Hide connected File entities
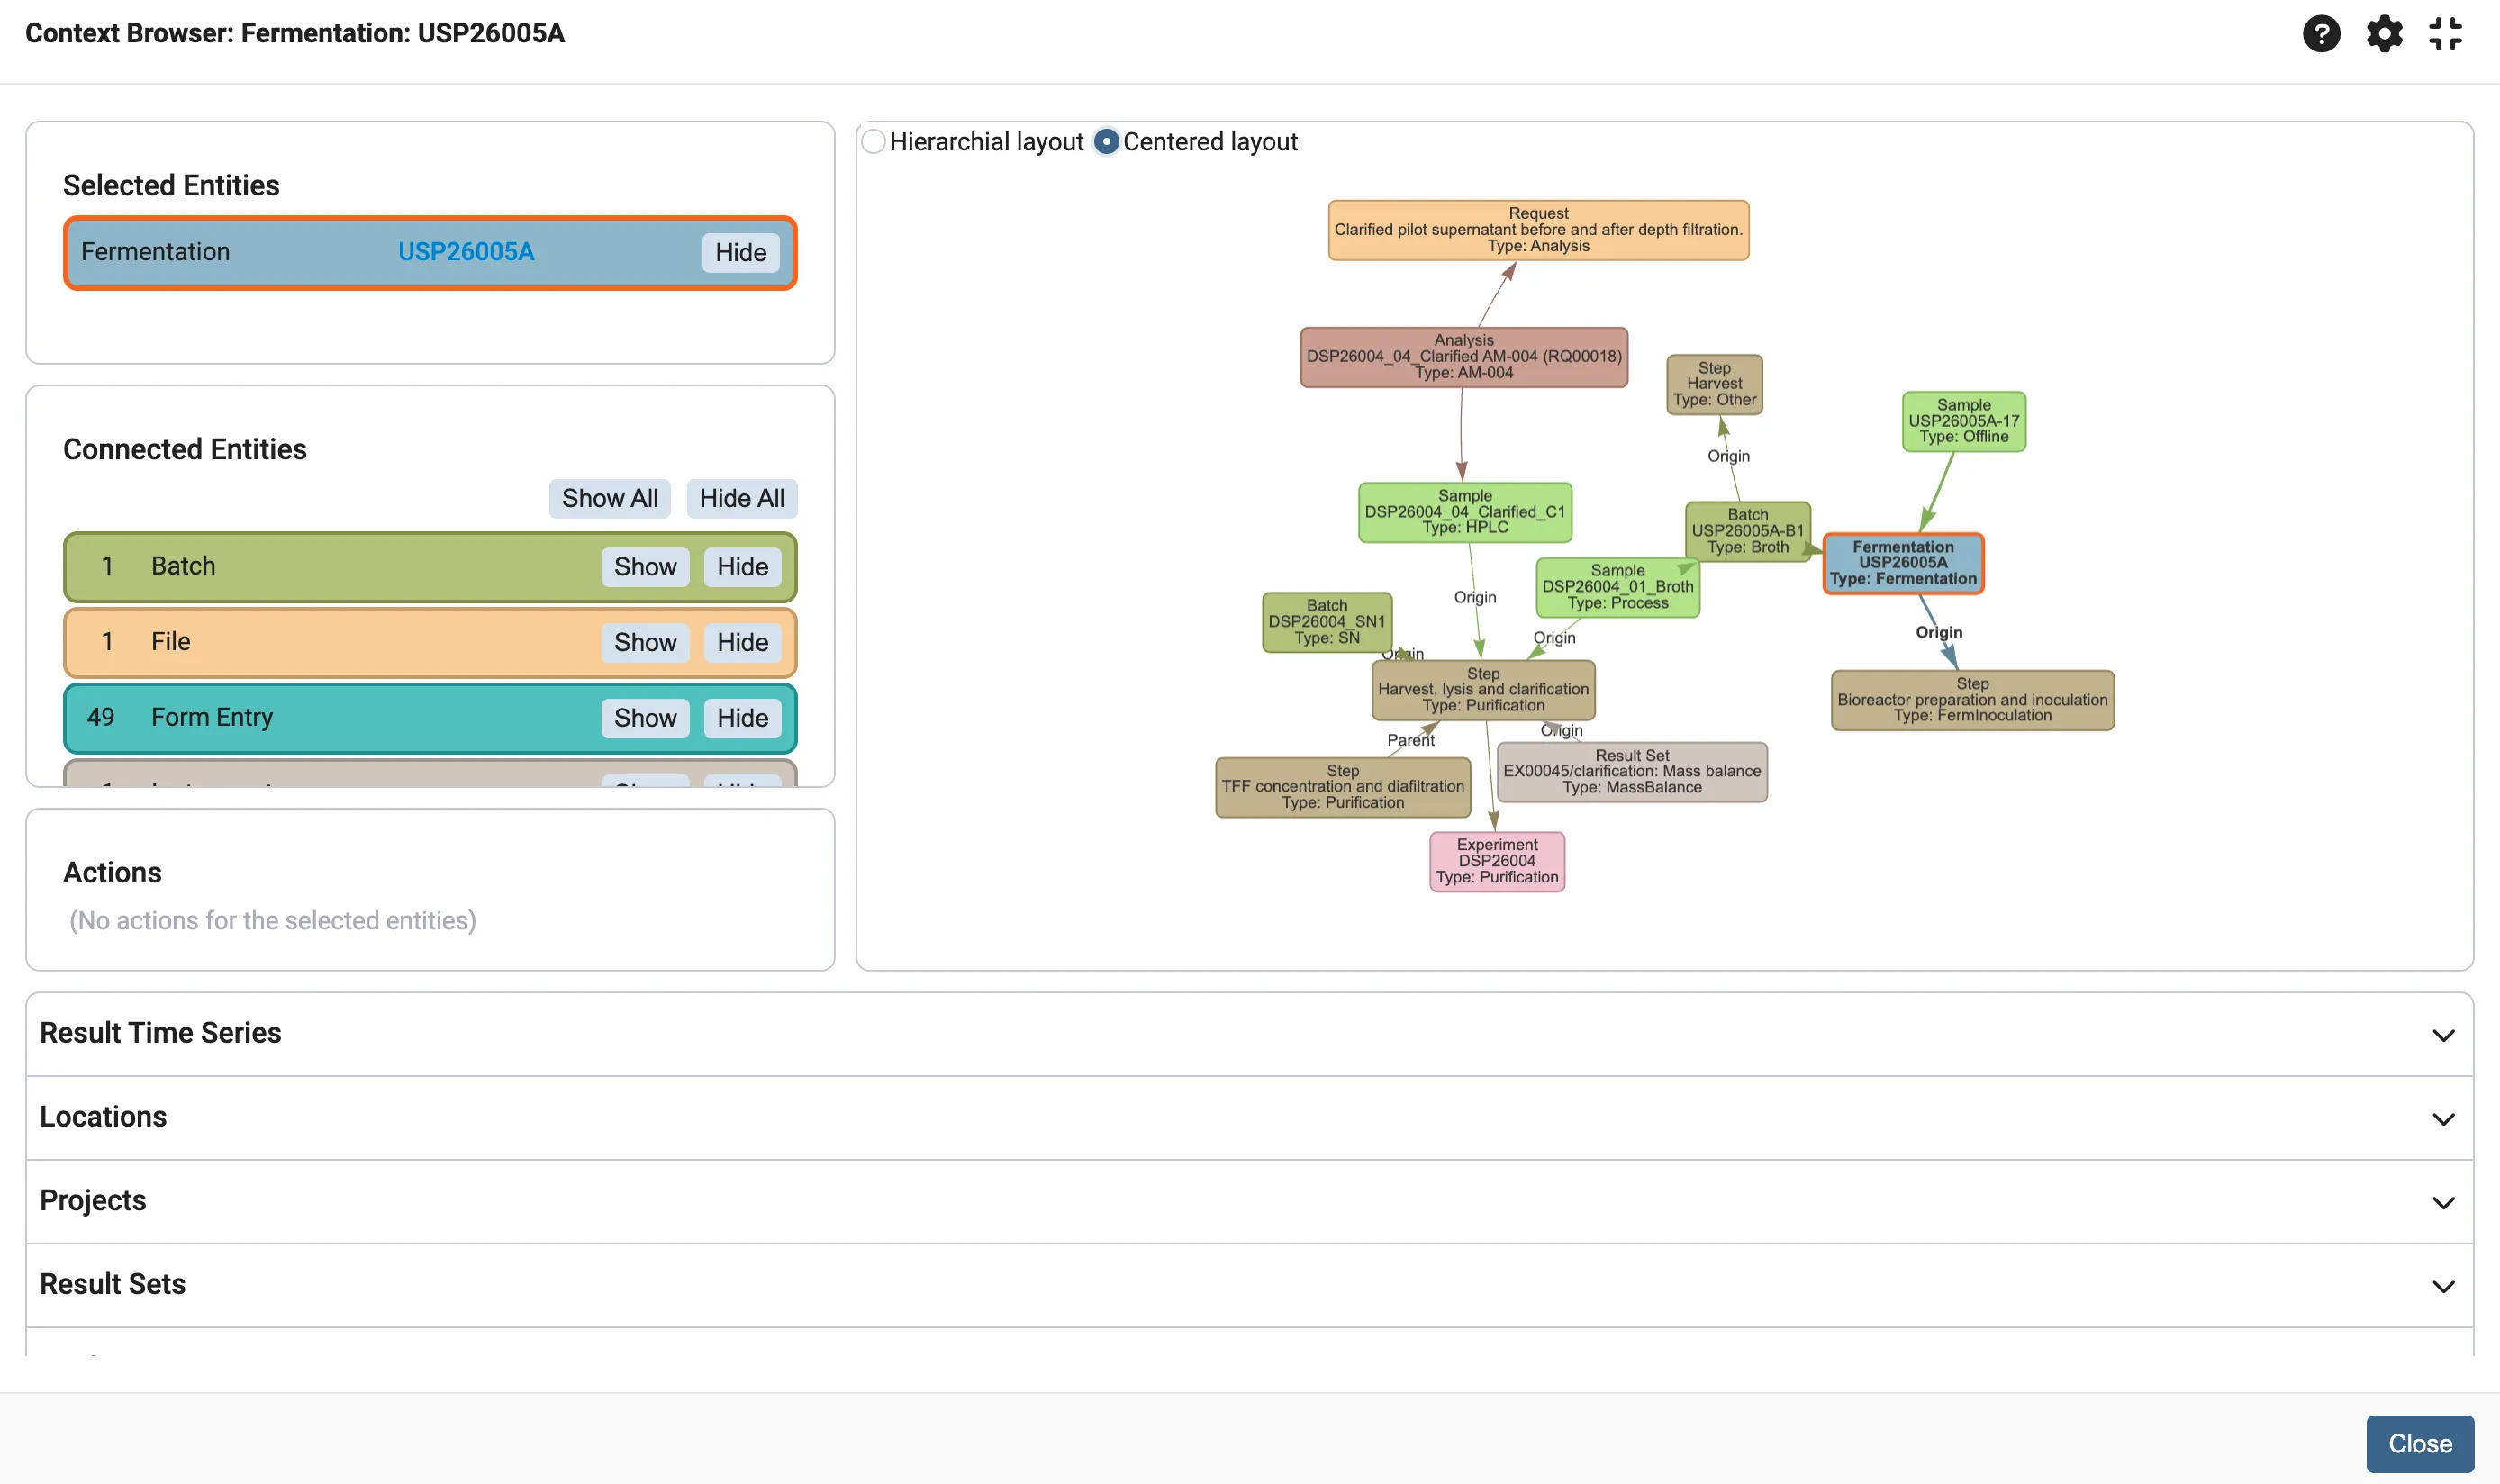 point(742,643)
